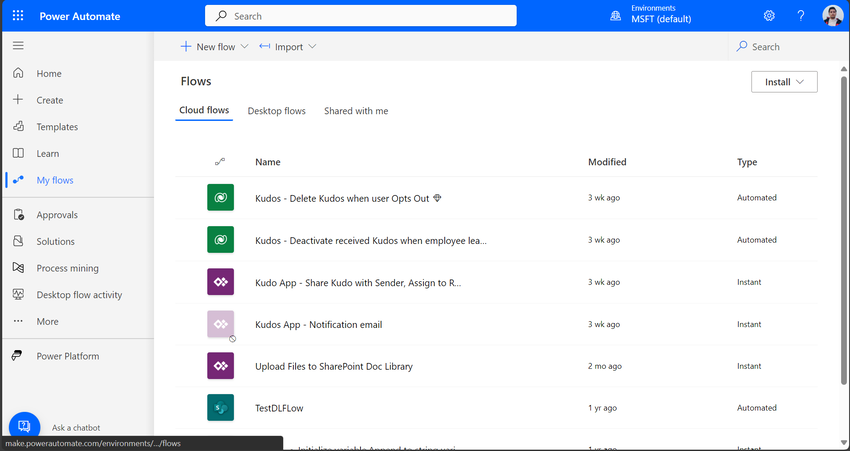
Task: Click the scrollbar up arrow
Action: [843, 69]
